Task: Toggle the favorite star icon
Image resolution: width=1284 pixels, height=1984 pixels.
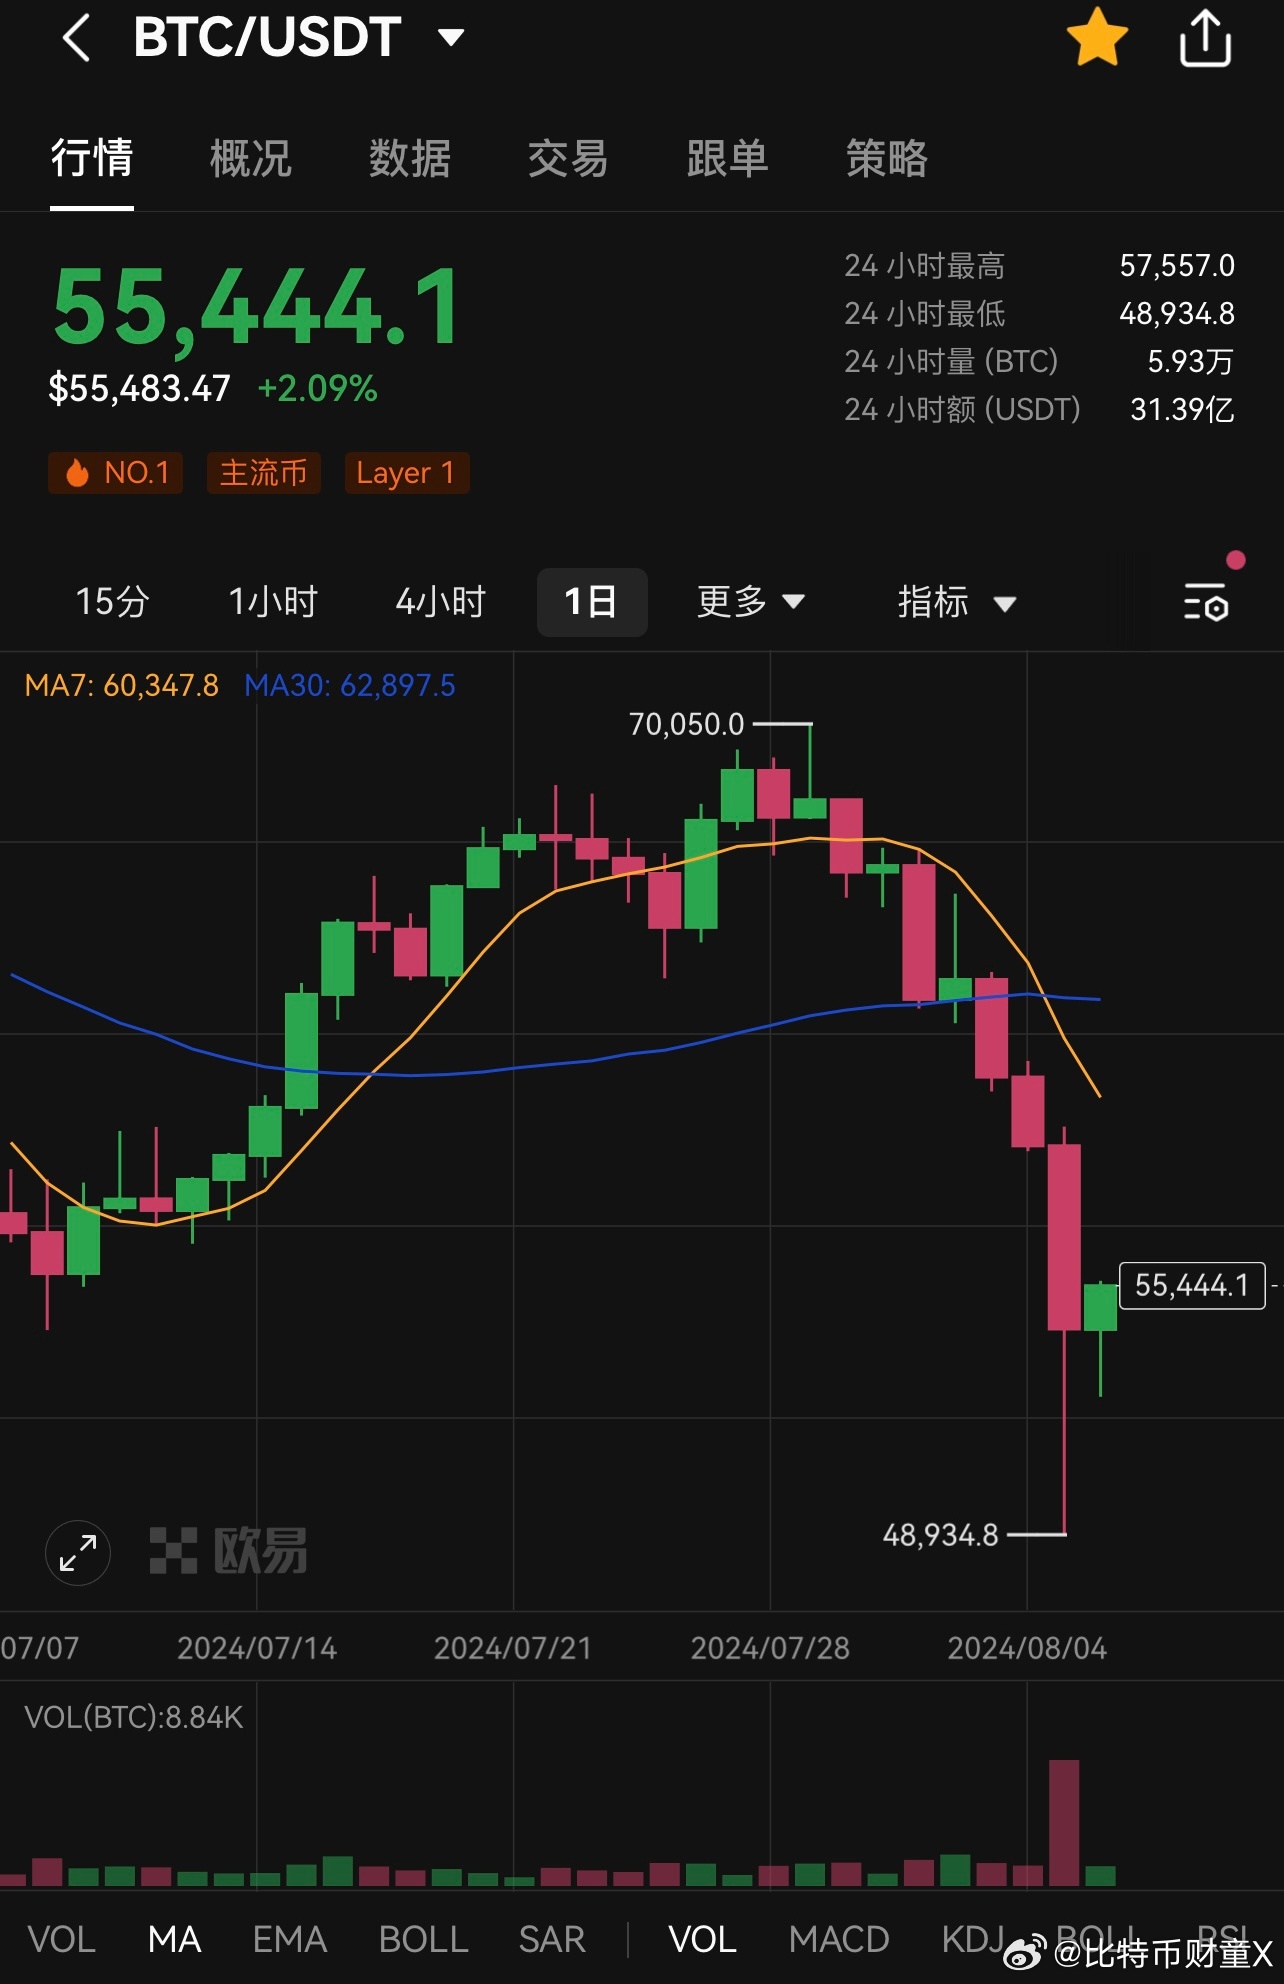Action: (x=1097, y=37)
